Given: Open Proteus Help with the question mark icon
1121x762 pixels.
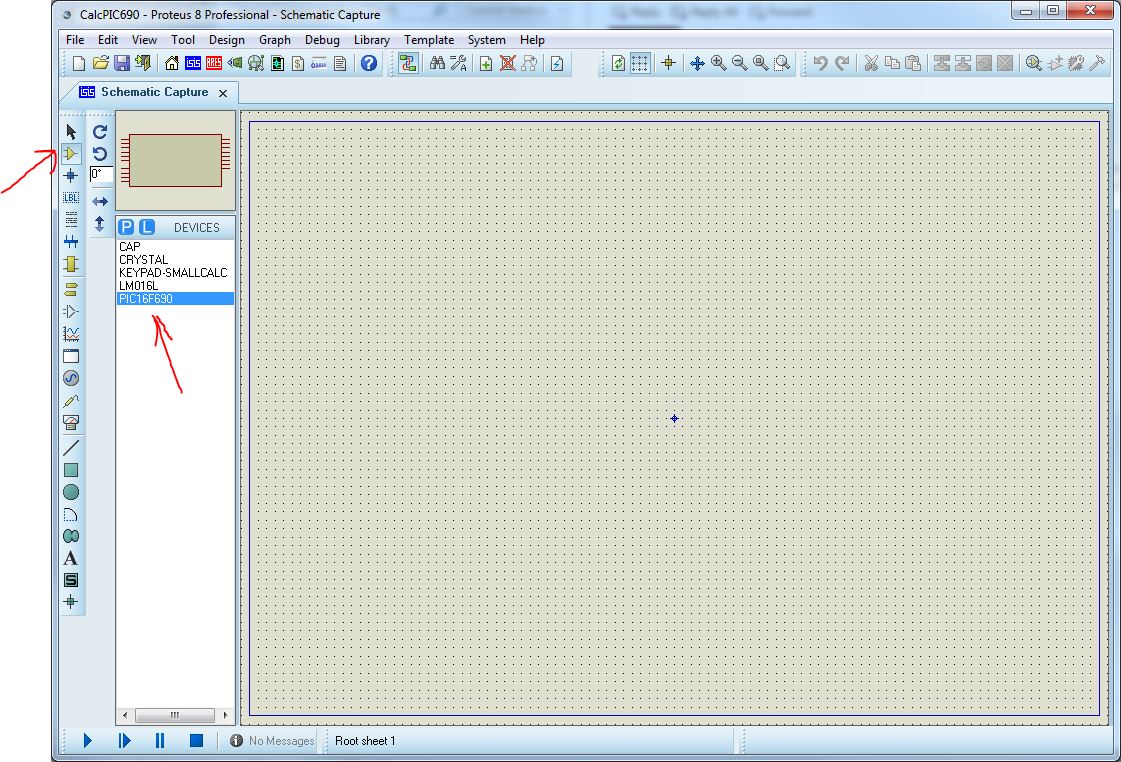Looking at the screenshot, I should pos(369,62).
